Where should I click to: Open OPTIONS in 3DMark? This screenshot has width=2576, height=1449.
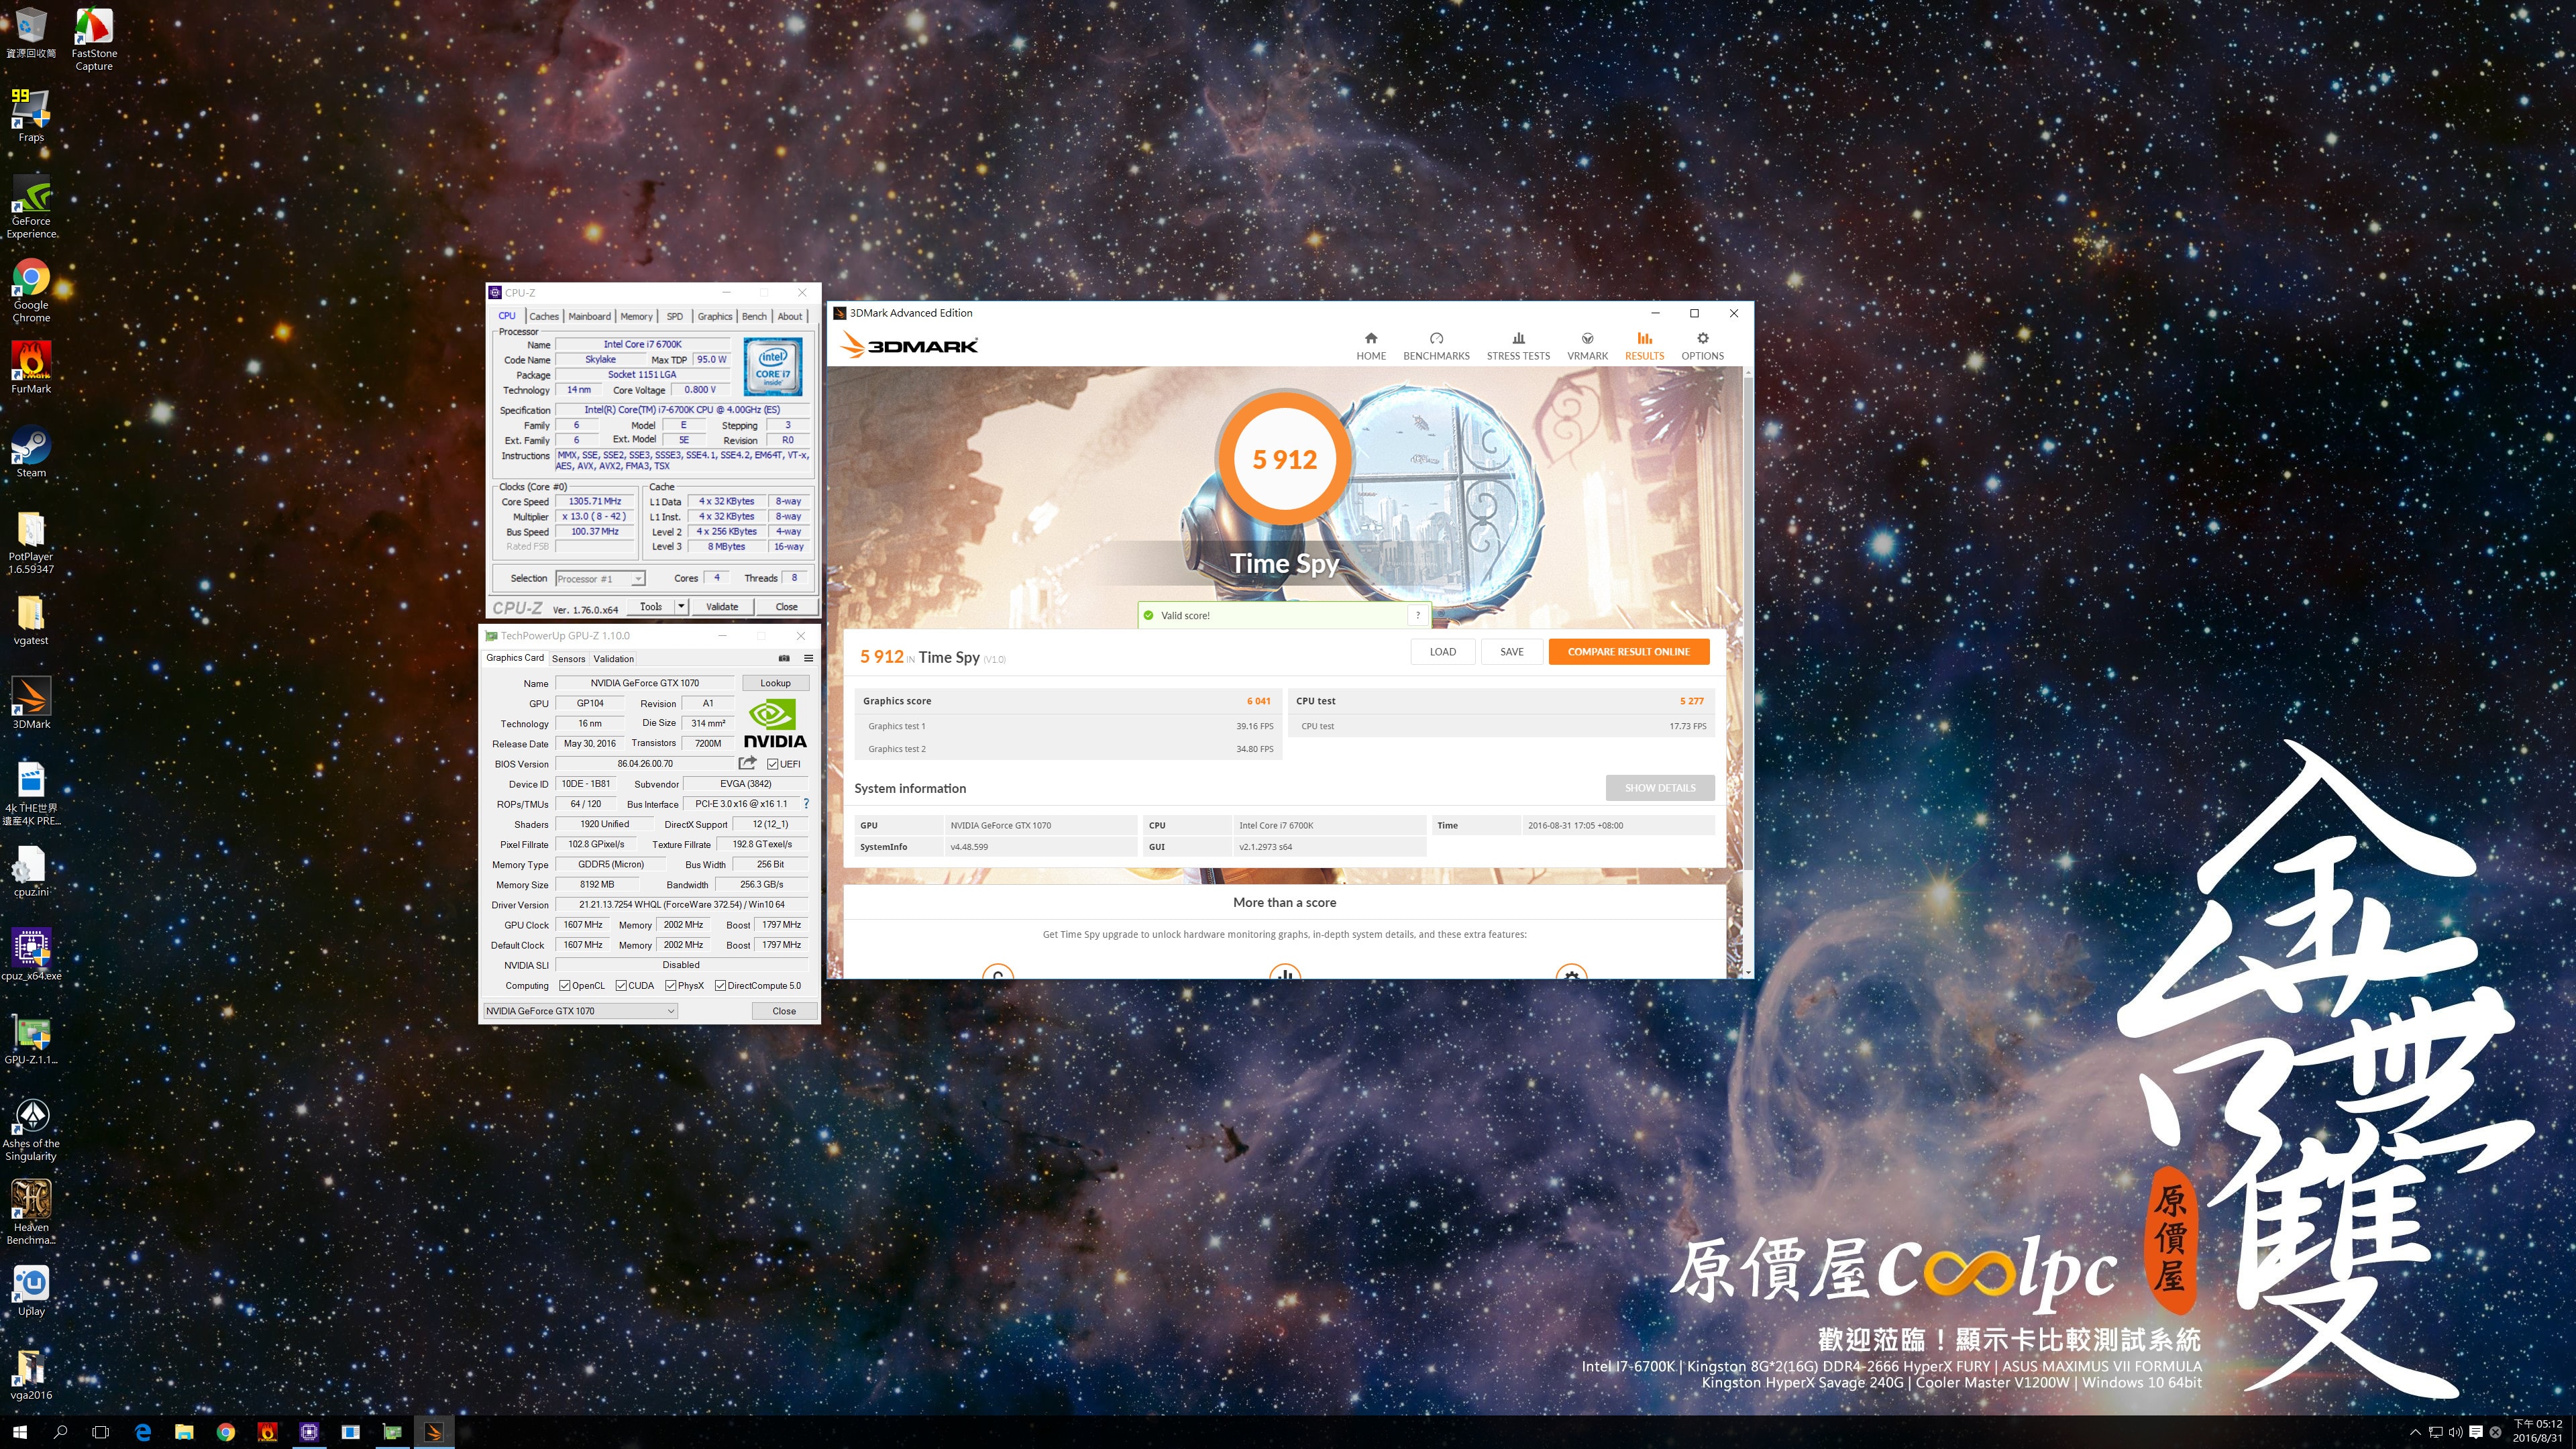coord(1702,346)
